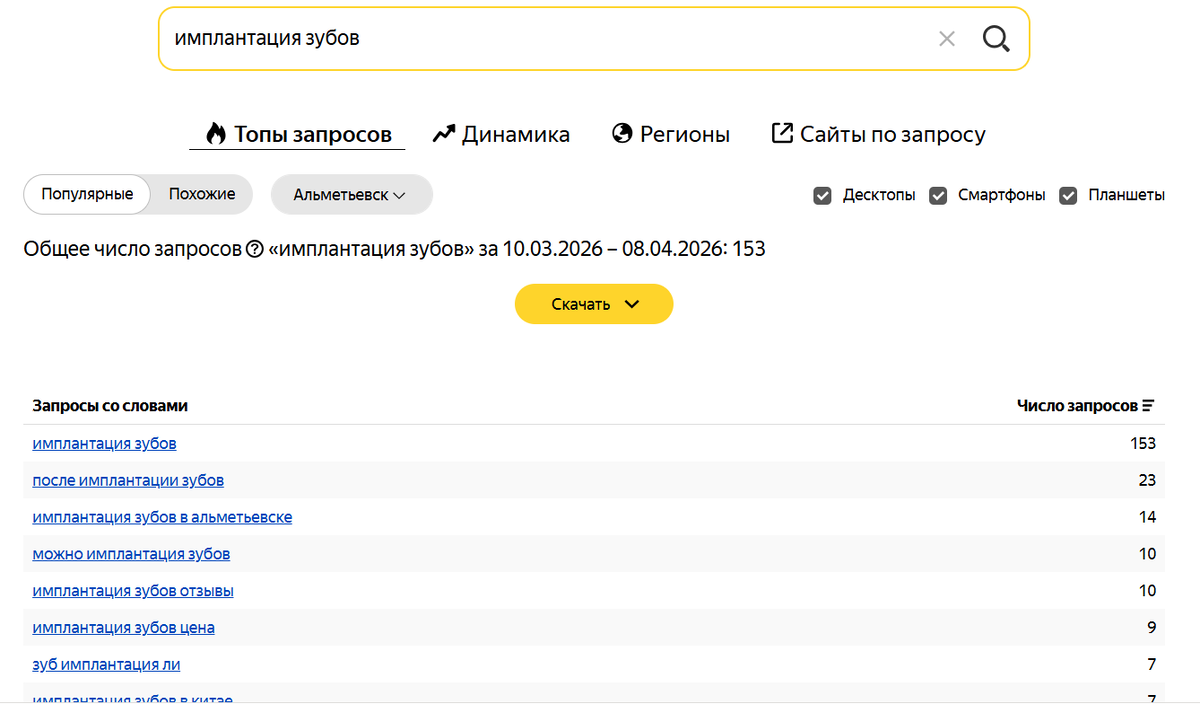Click the magnifying glass search icon

click(996, 39)
